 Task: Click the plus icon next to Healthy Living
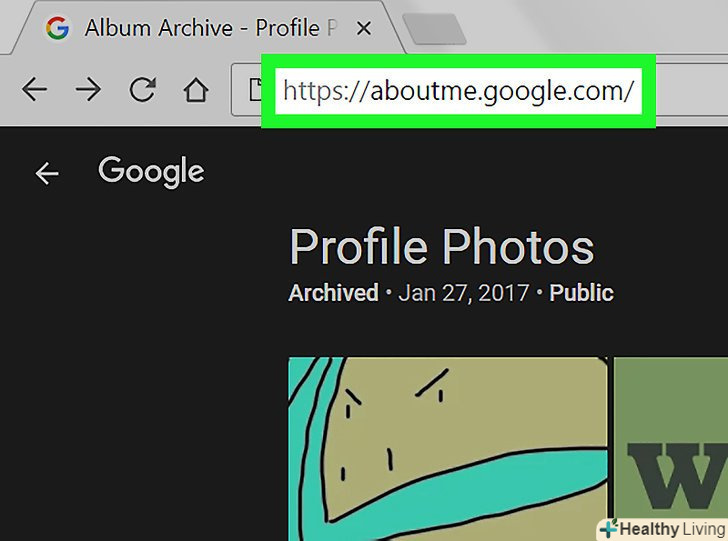608,528
